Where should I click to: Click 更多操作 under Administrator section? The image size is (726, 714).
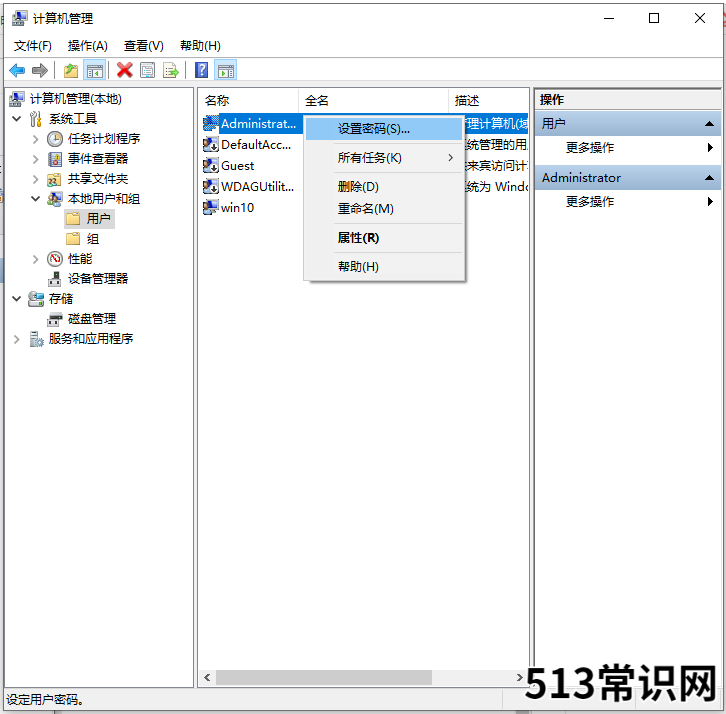point(590,201)
